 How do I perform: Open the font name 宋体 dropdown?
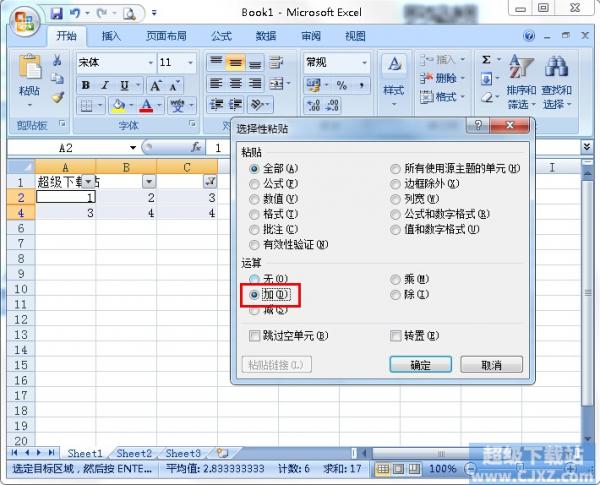click(x=150, y=62)
